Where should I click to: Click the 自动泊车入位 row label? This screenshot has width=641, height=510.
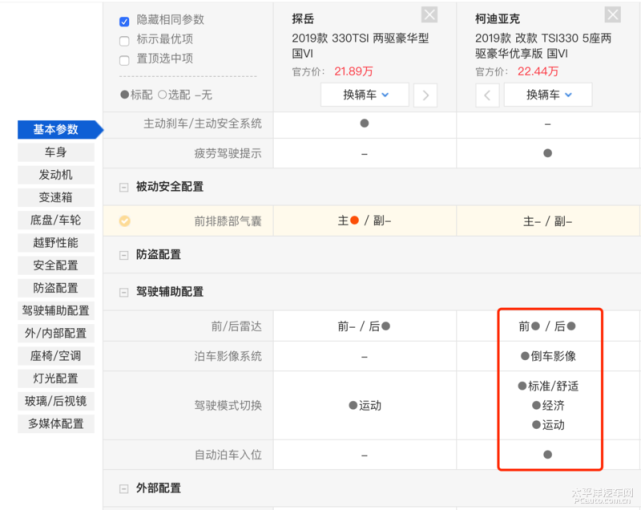pyautogui.click(x=228, y=455)
